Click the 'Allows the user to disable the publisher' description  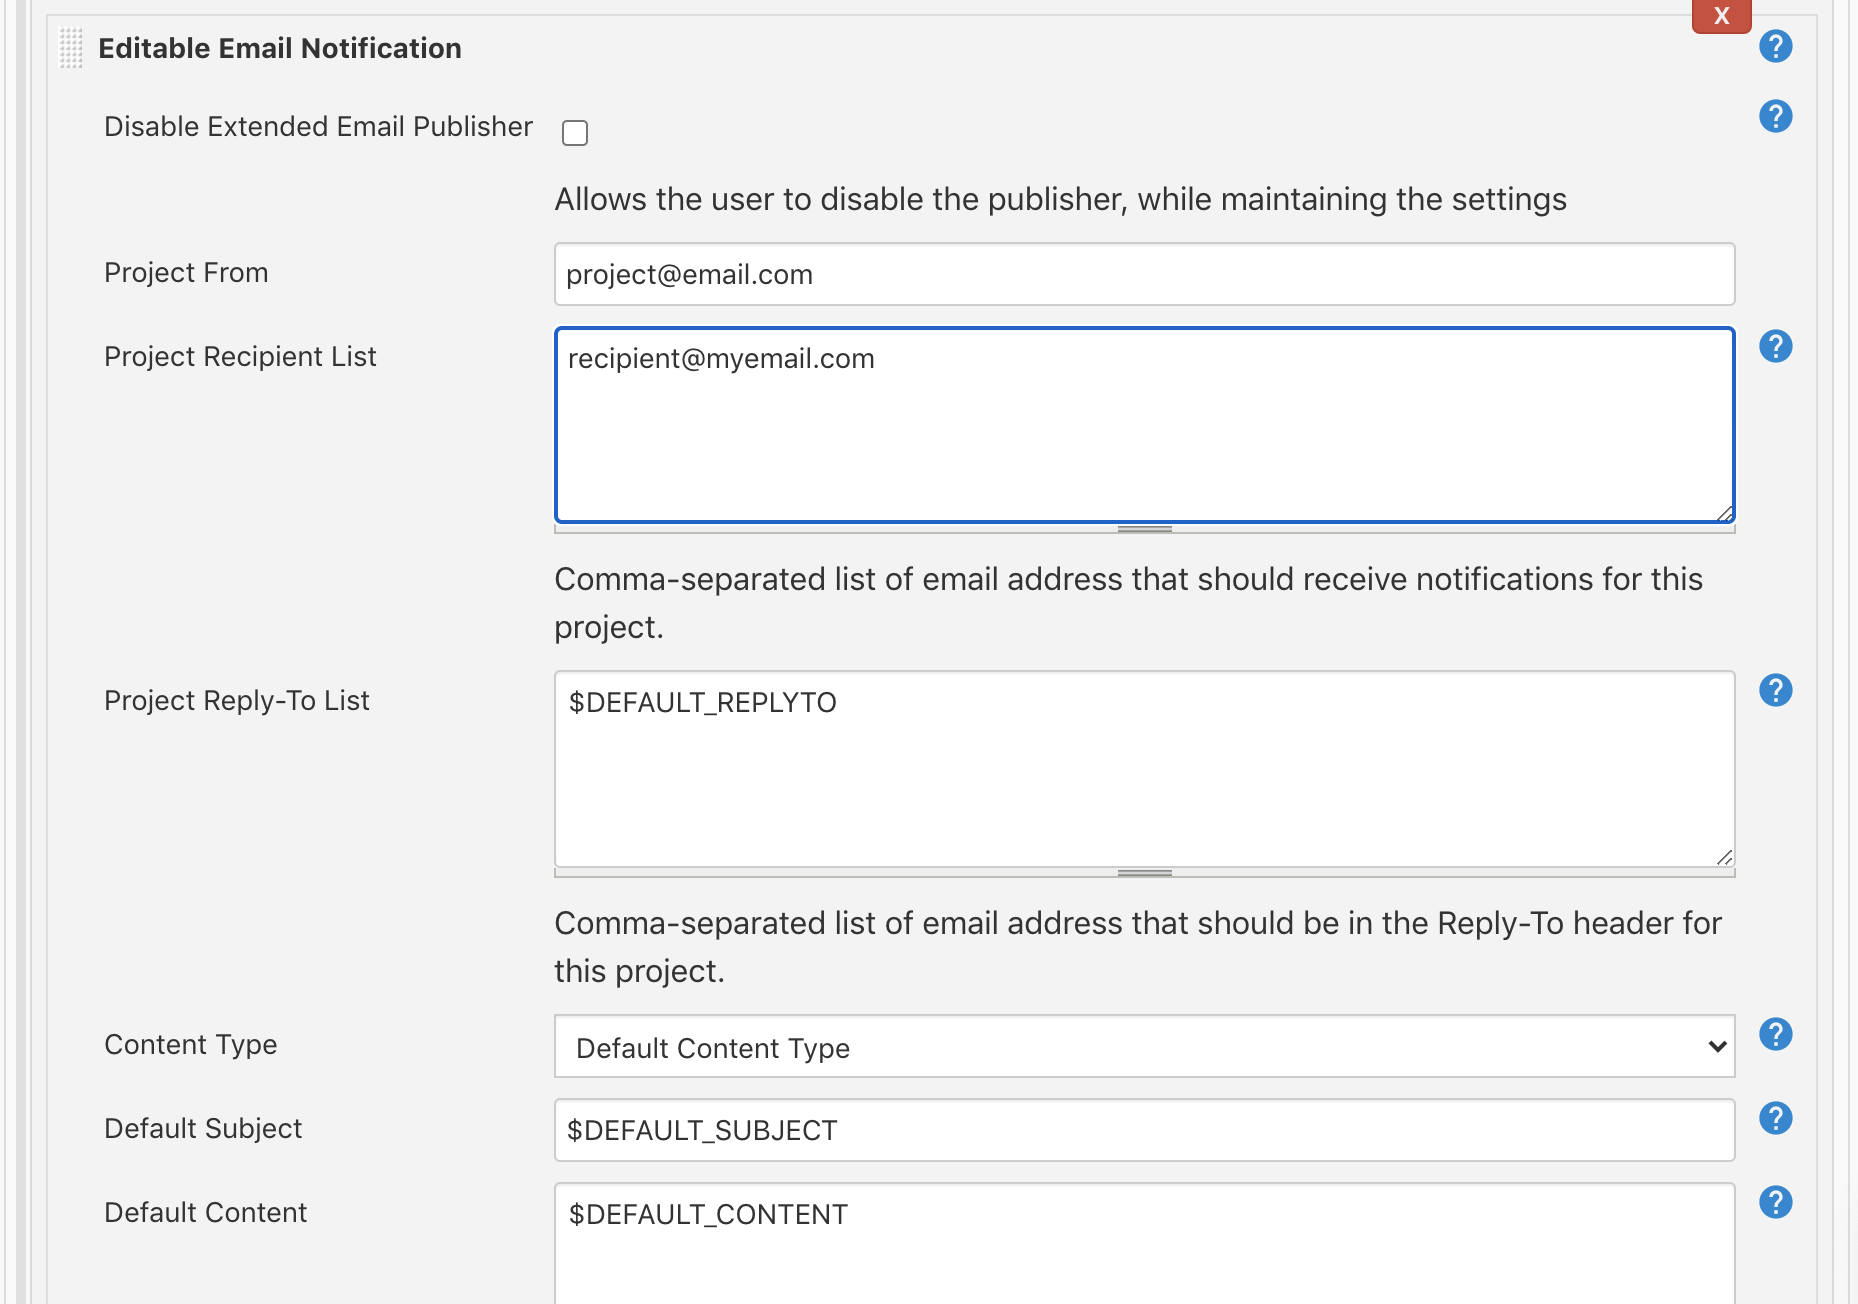pos(1060,200)
